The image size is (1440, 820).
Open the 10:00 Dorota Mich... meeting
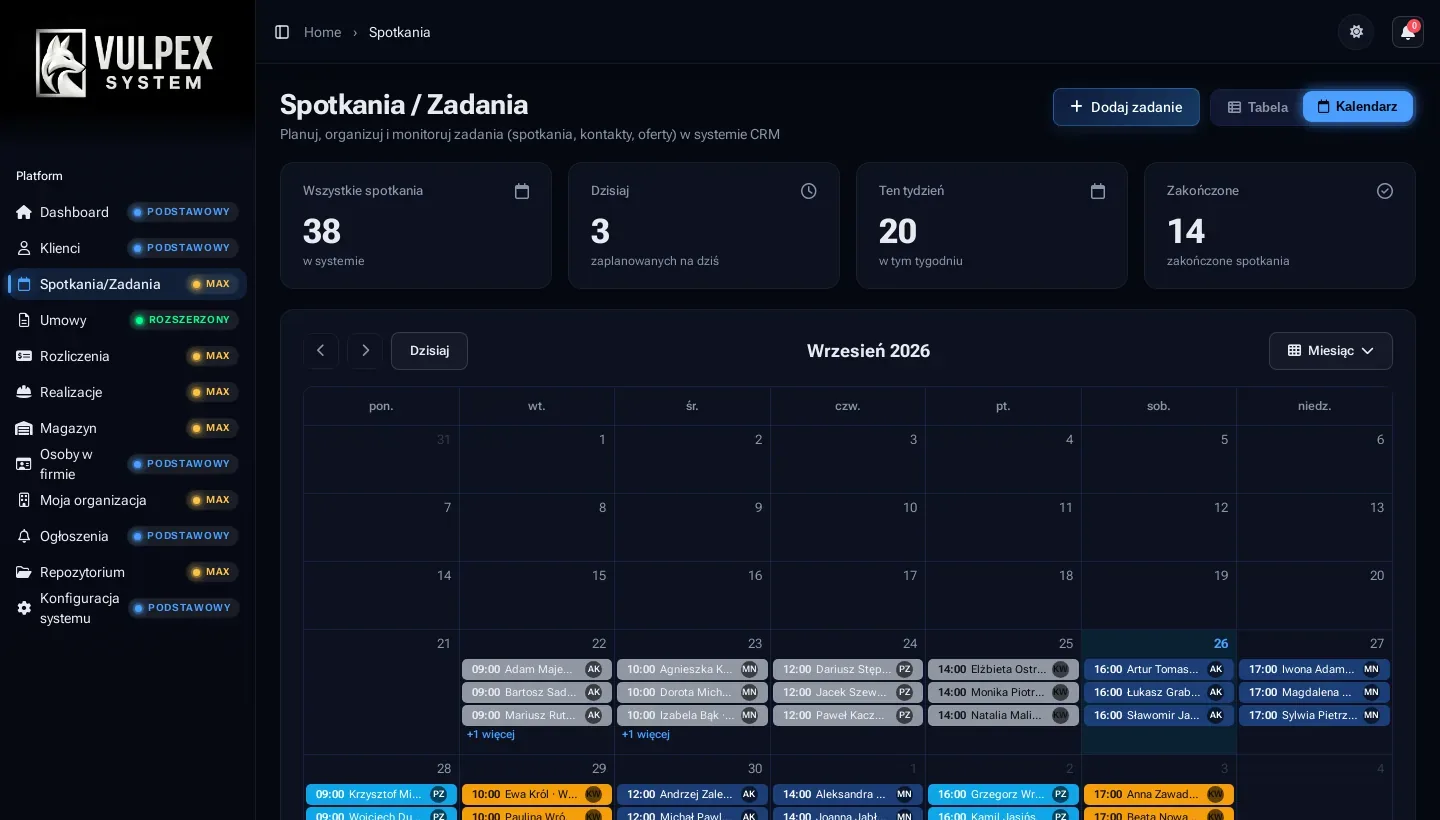click(692, 692)
